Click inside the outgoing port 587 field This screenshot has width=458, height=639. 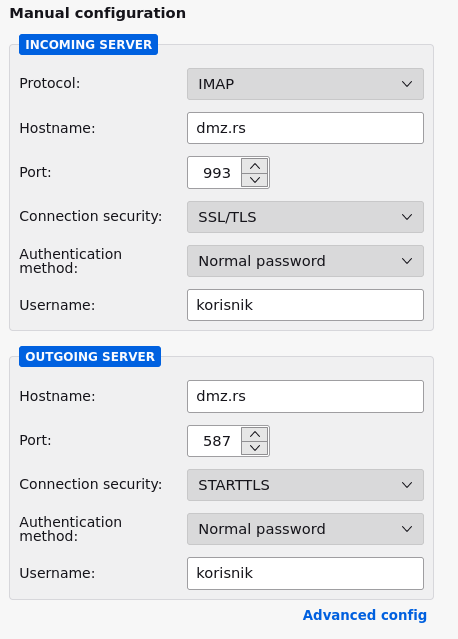215,441
